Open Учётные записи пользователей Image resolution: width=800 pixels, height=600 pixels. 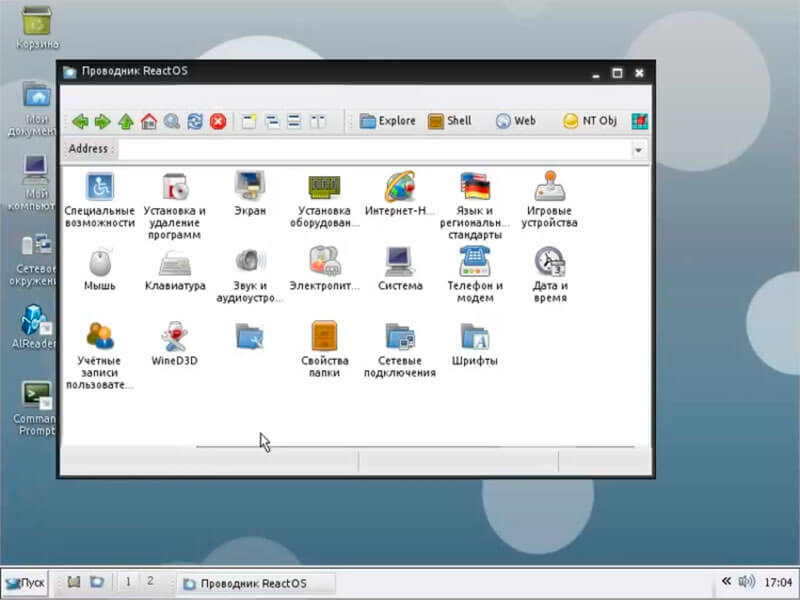click(x=100, y=356)
